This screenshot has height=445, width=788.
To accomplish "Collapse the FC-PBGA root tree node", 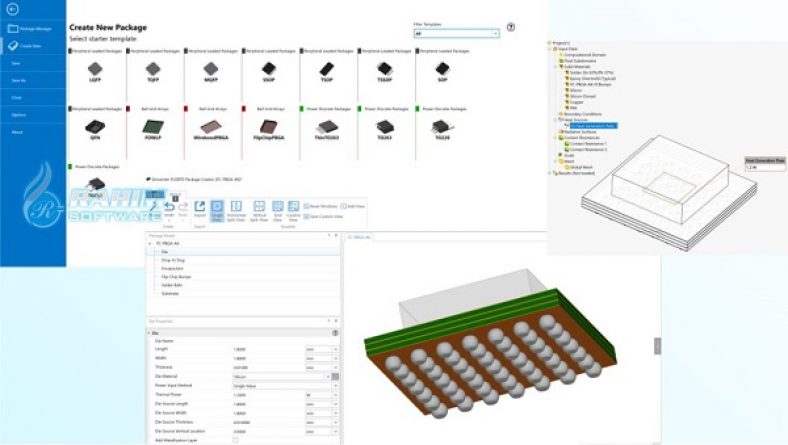I will click(150, 243).
